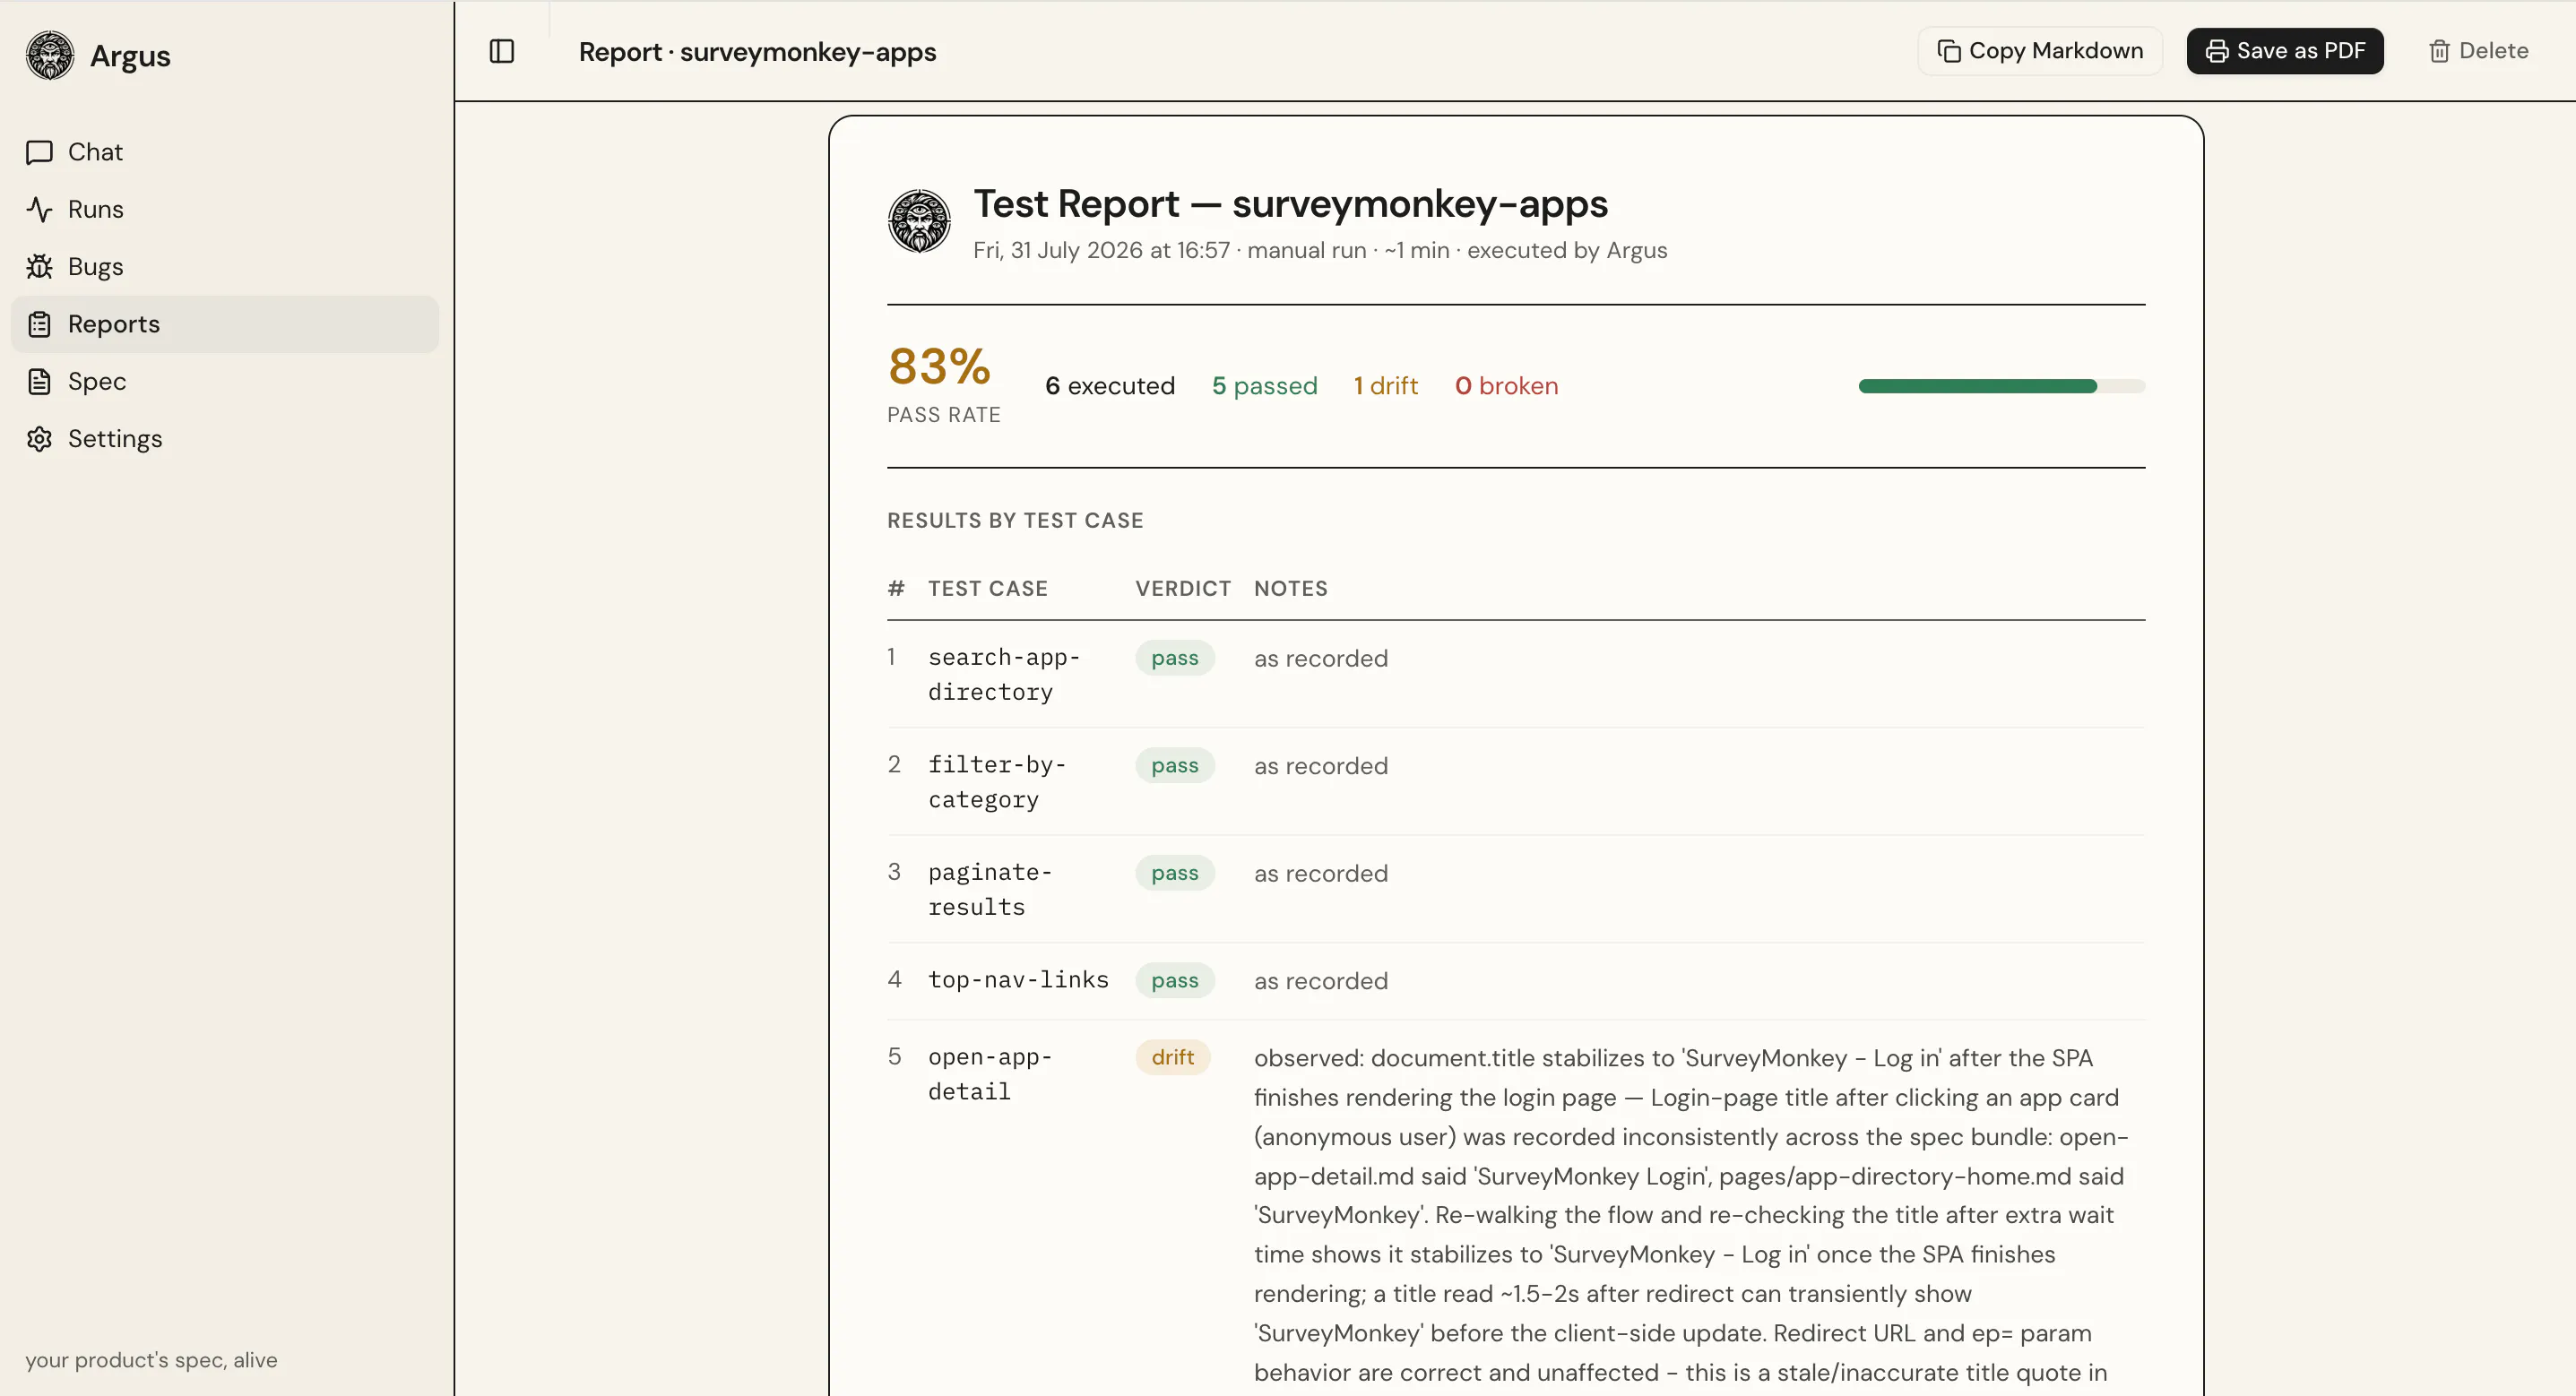This screenshot has height=1396, width=2576.
Task: Open Settings via its gear icon
Action: 39,439
